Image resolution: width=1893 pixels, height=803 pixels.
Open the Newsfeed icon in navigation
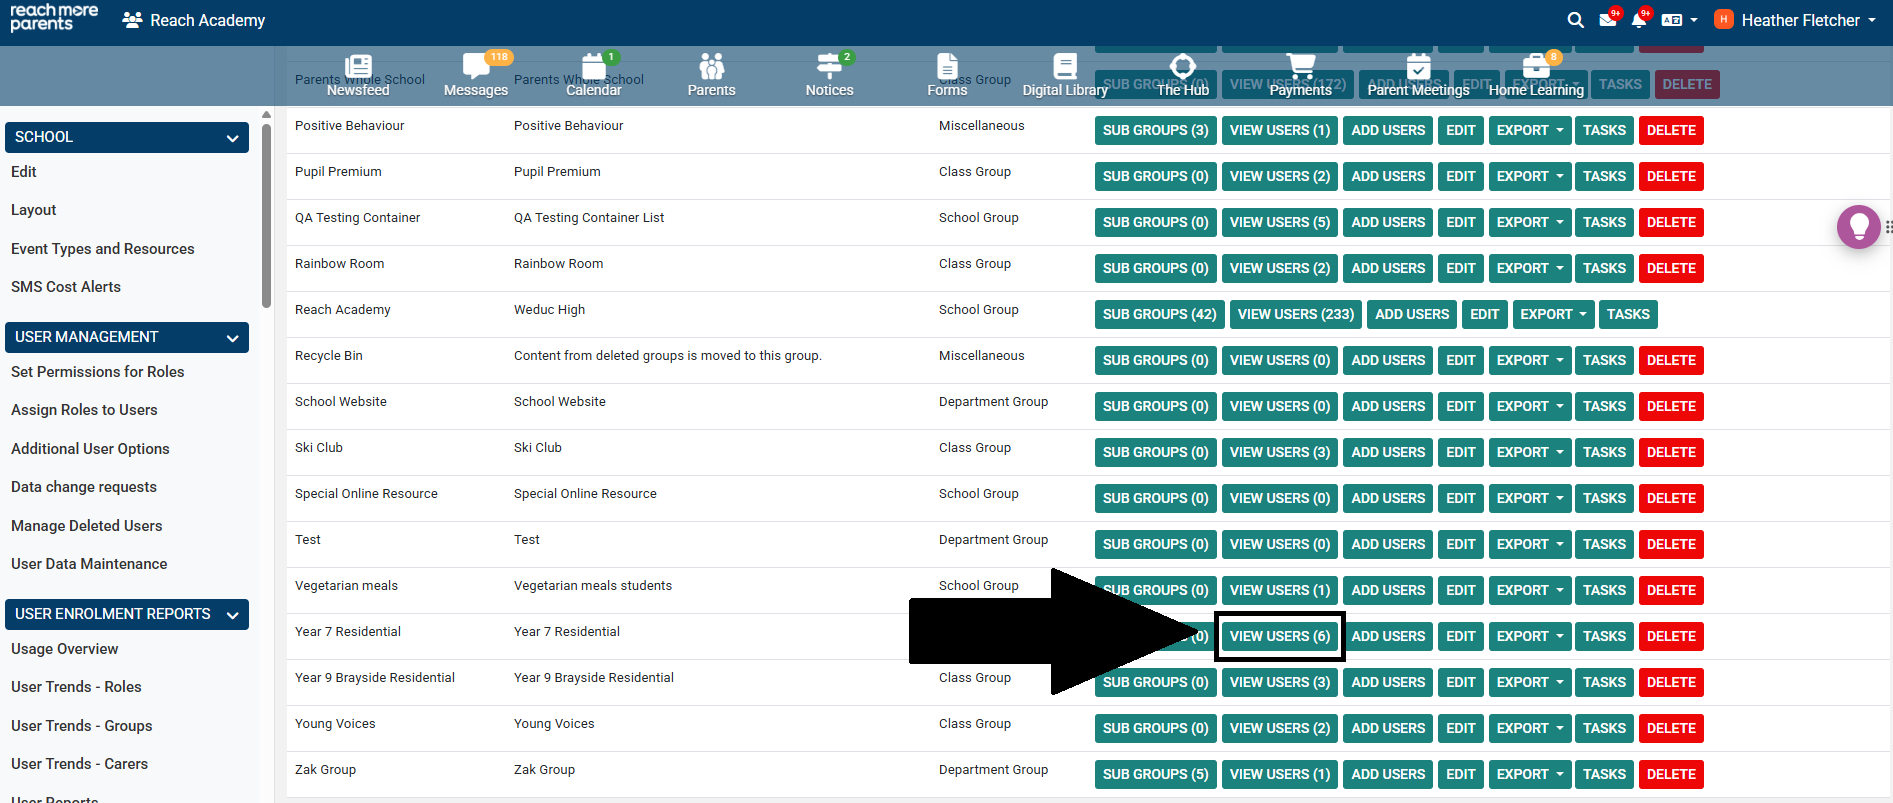(357, 75)
